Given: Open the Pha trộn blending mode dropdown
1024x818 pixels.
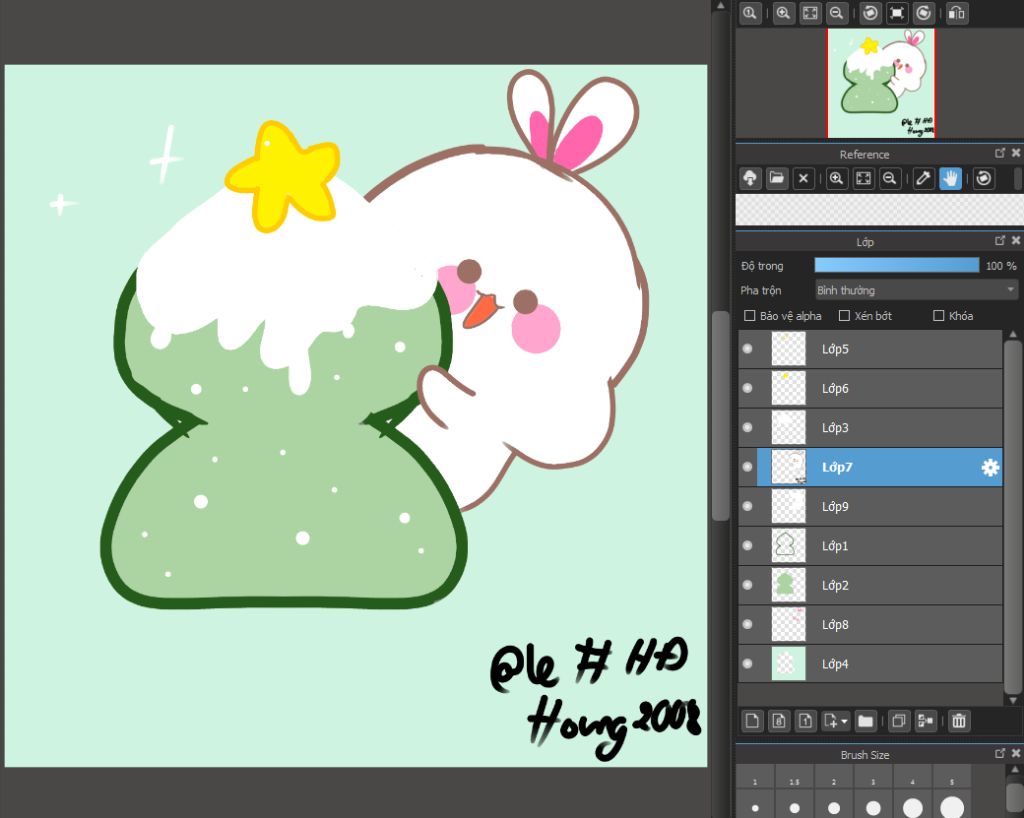Looking at the screenshot, I should click(916, 290).
